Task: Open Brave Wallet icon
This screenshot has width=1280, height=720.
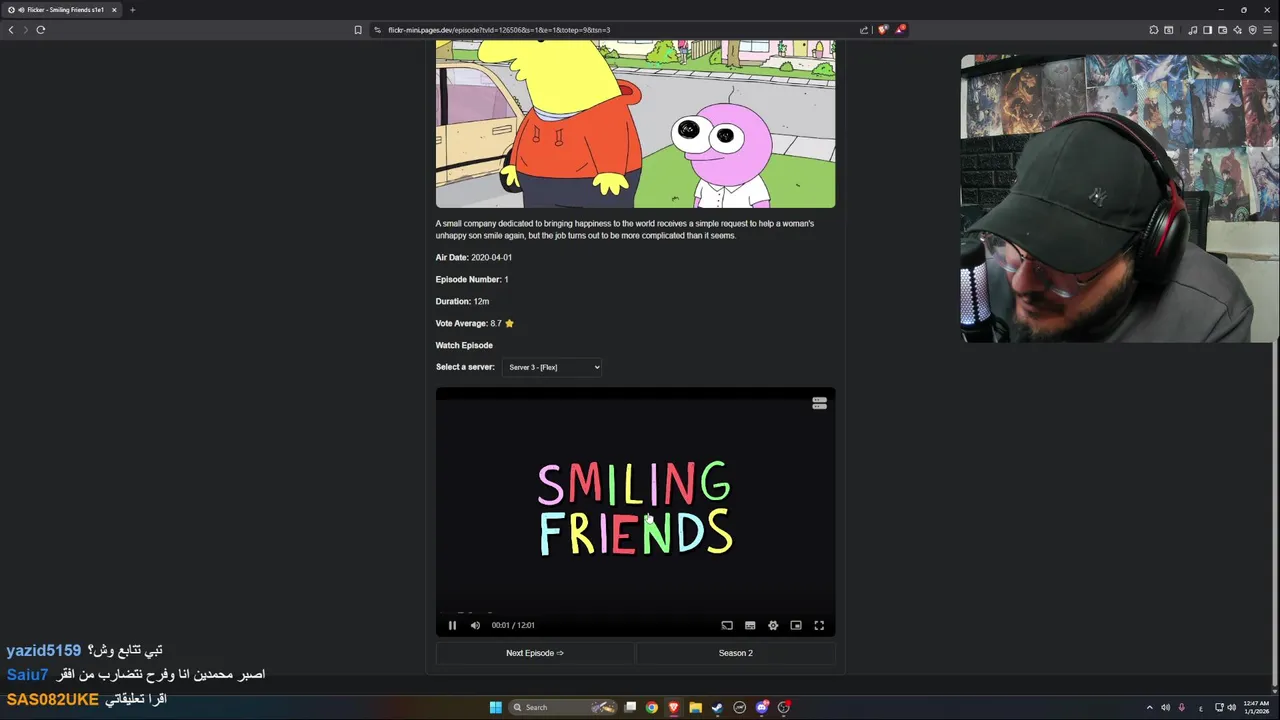Action: pos(1223,30)
